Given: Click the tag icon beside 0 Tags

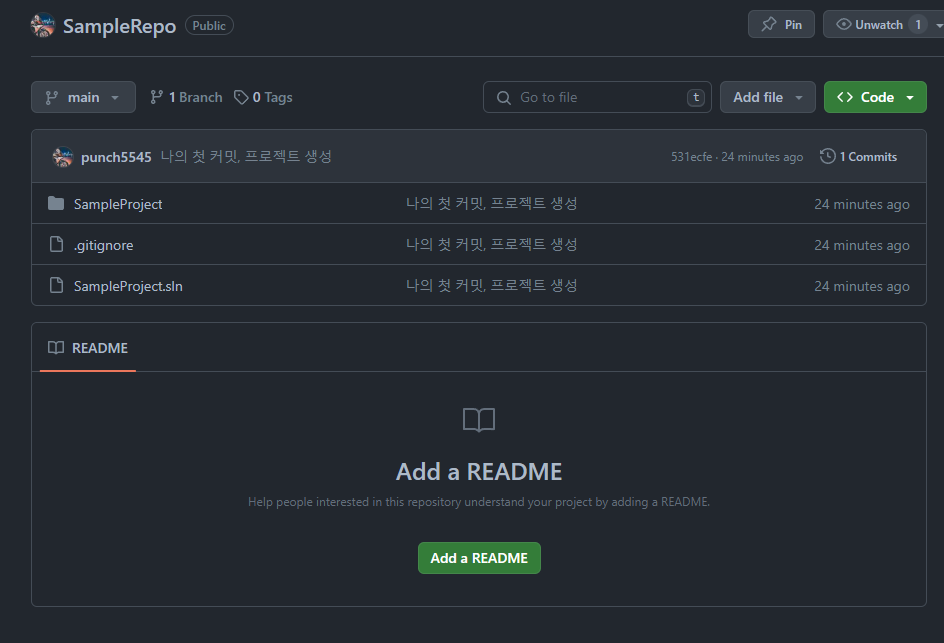Looking at the screenshot, I should [241, 97].
